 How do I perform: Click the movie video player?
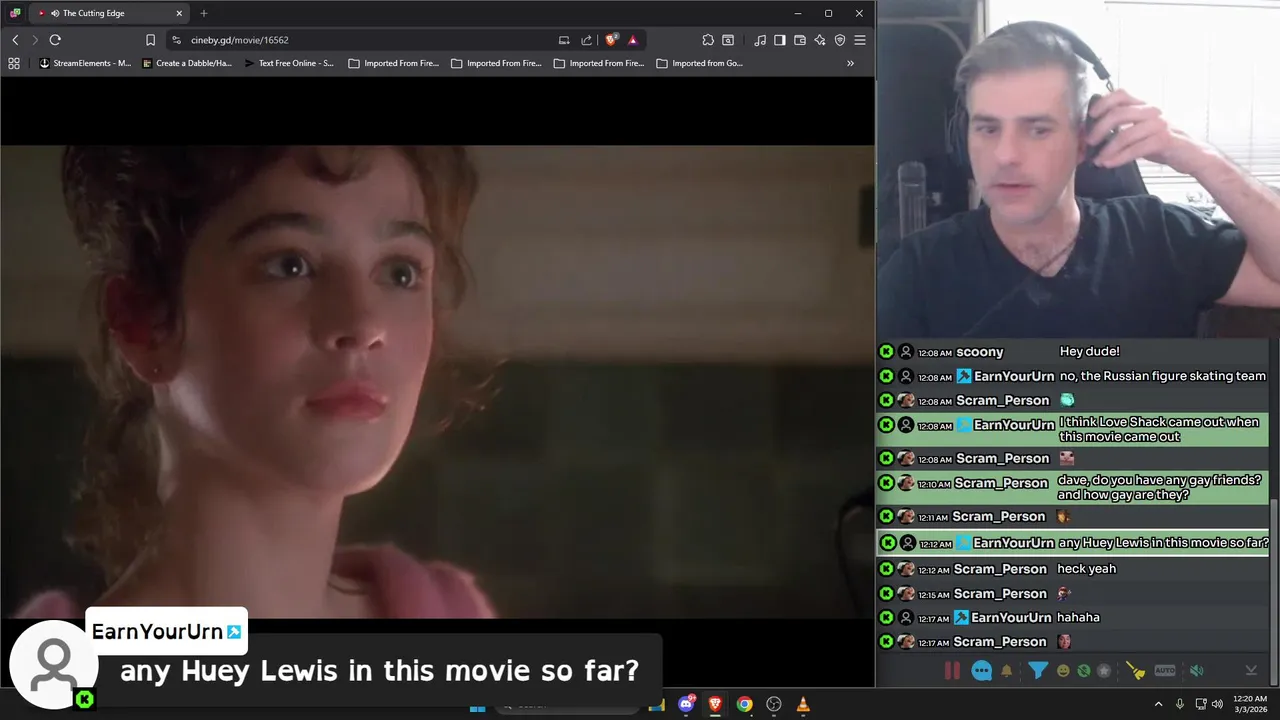pyautogui.click(x=437, y=382)
